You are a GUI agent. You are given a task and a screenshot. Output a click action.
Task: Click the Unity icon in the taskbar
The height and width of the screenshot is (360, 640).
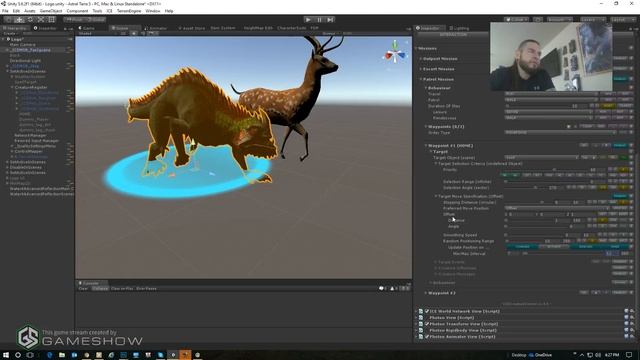click(173, 355)
